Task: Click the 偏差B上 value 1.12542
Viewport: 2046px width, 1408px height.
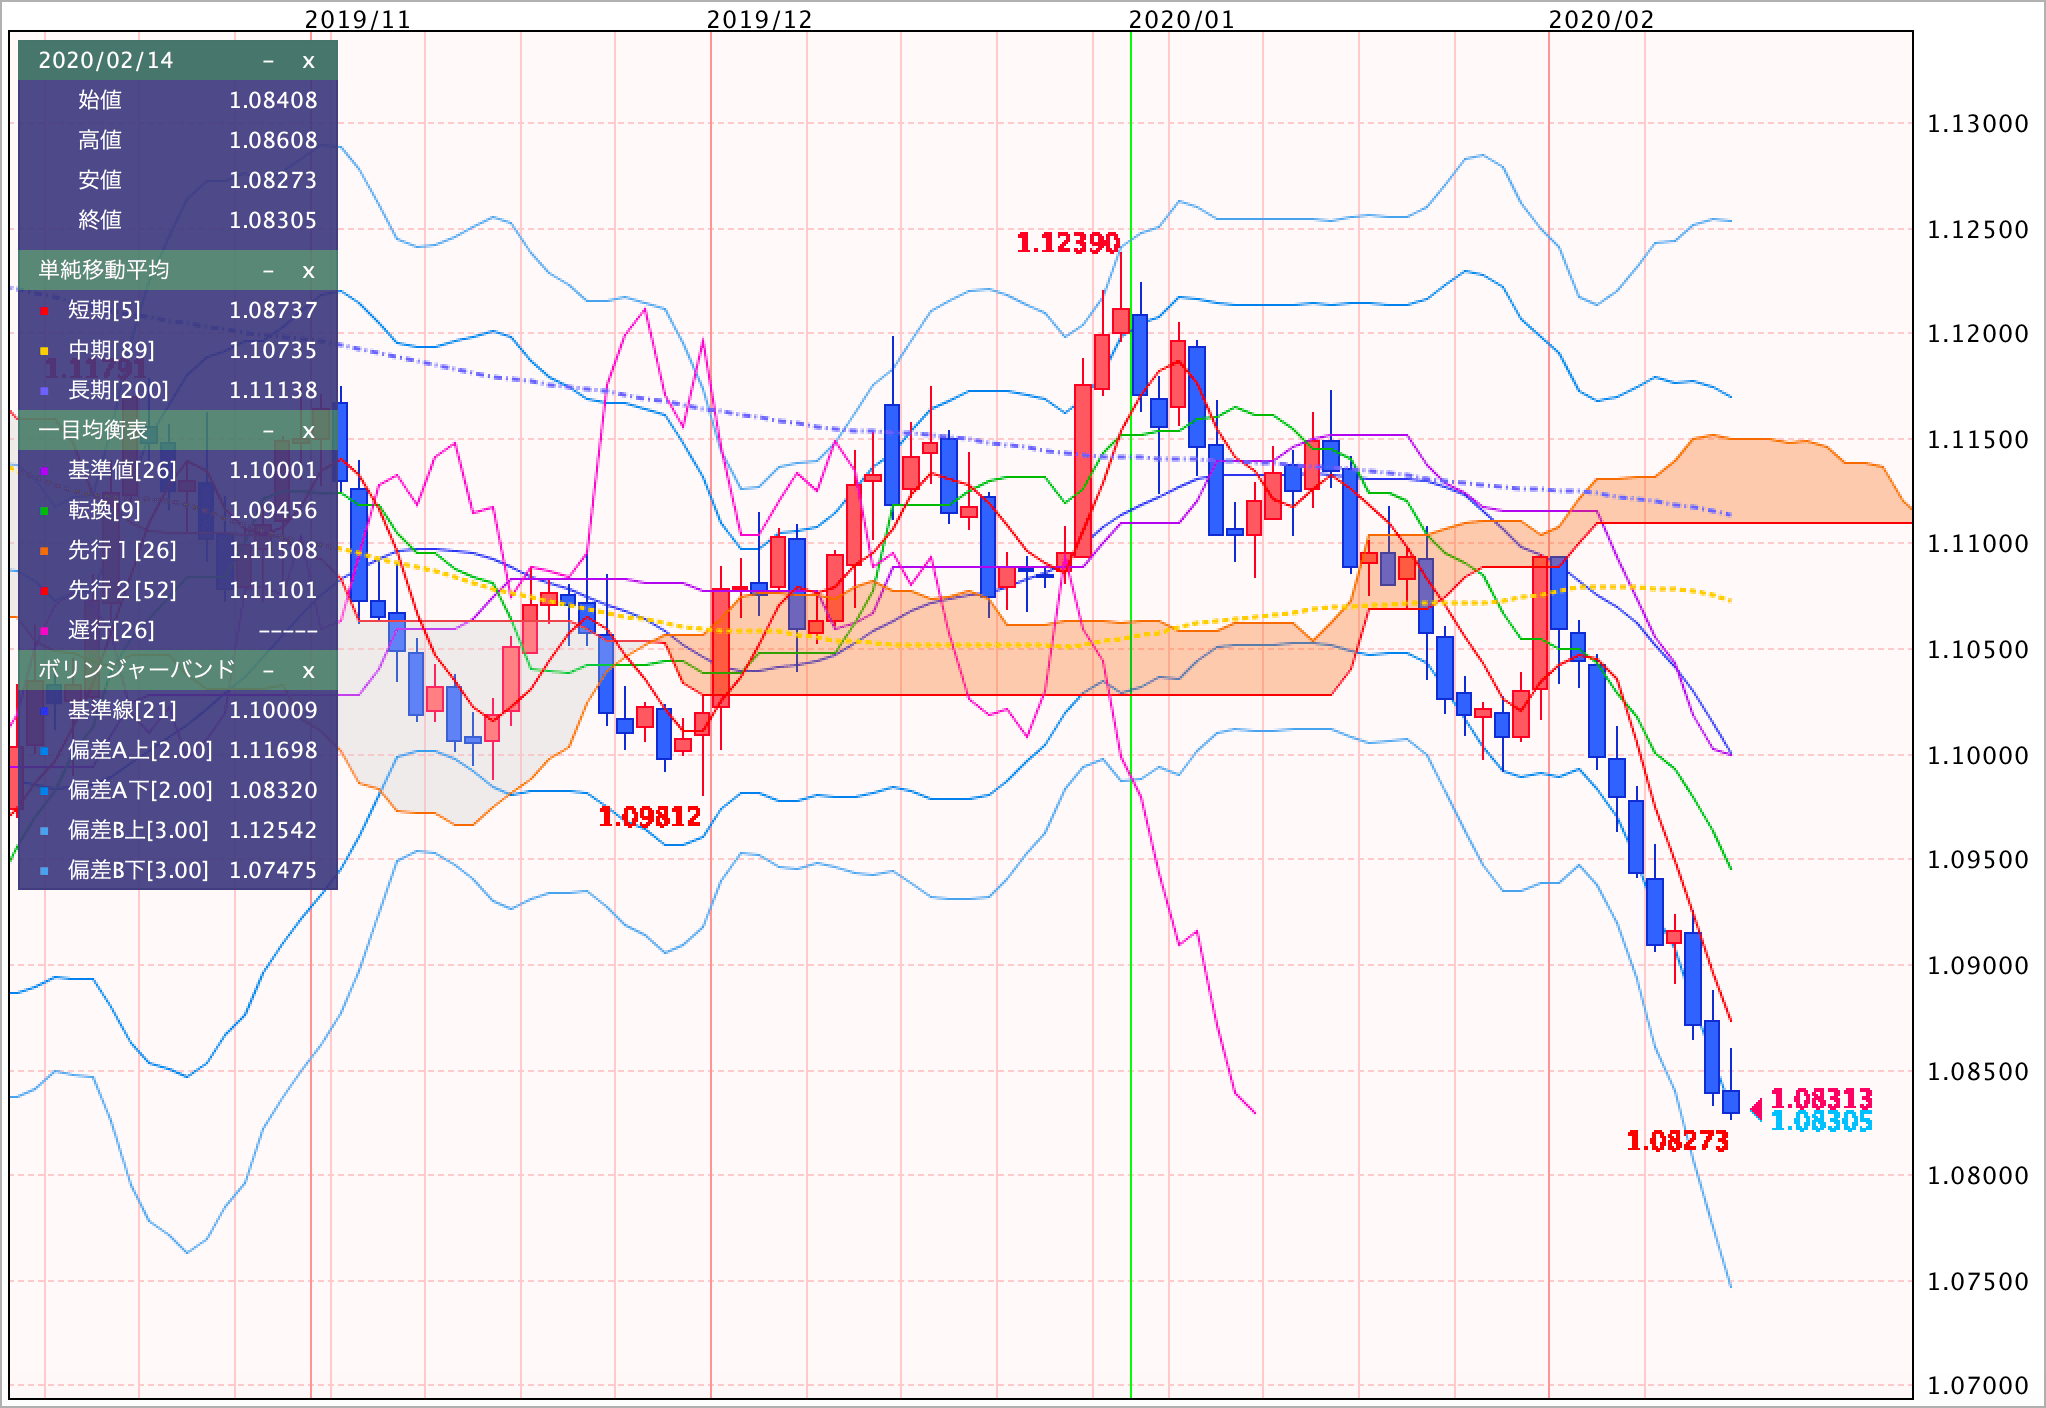Action: pyautogui.click(x=273, y=831)
